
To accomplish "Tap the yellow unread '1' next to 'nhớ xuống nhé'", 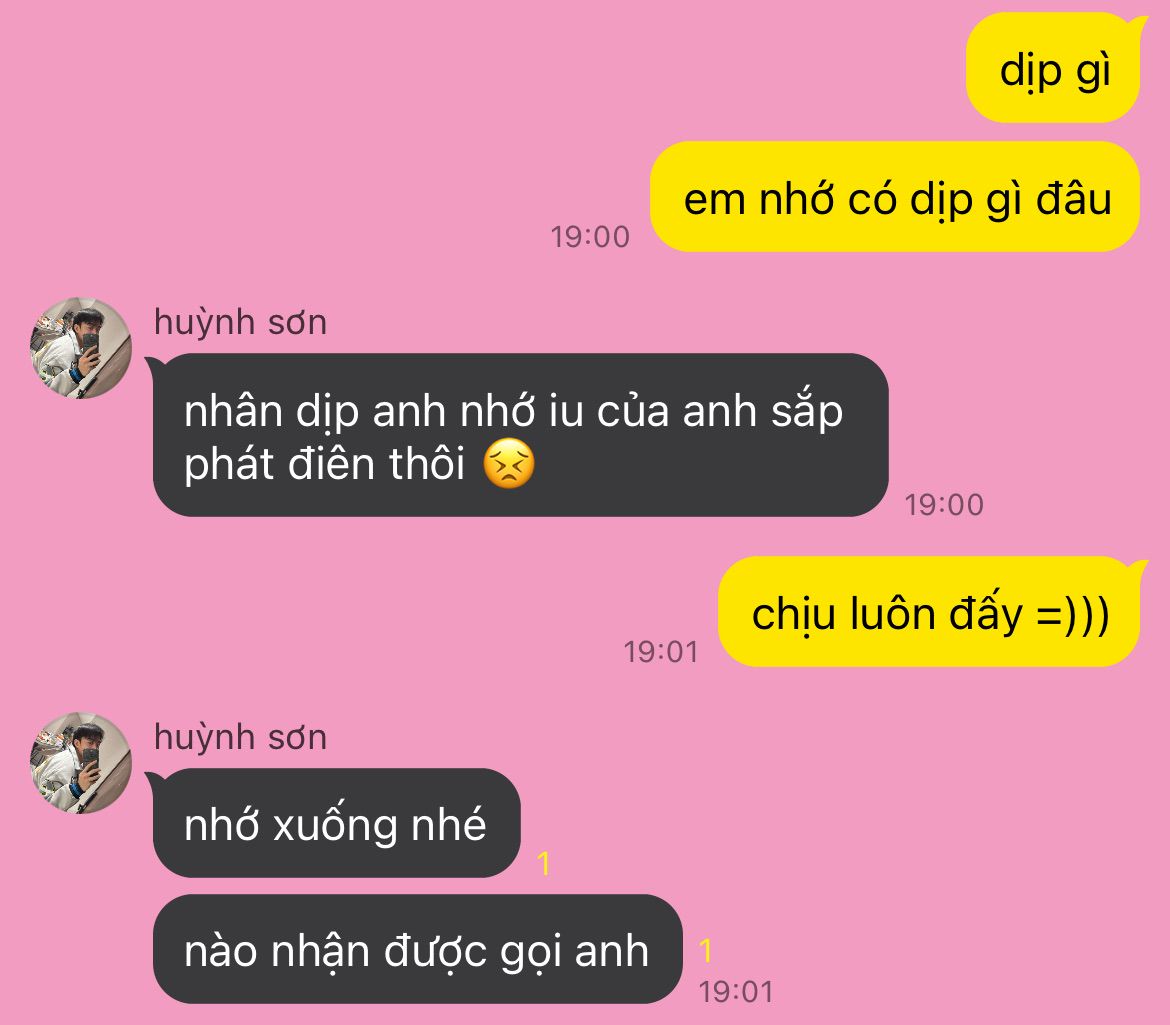I will [543, 863].
